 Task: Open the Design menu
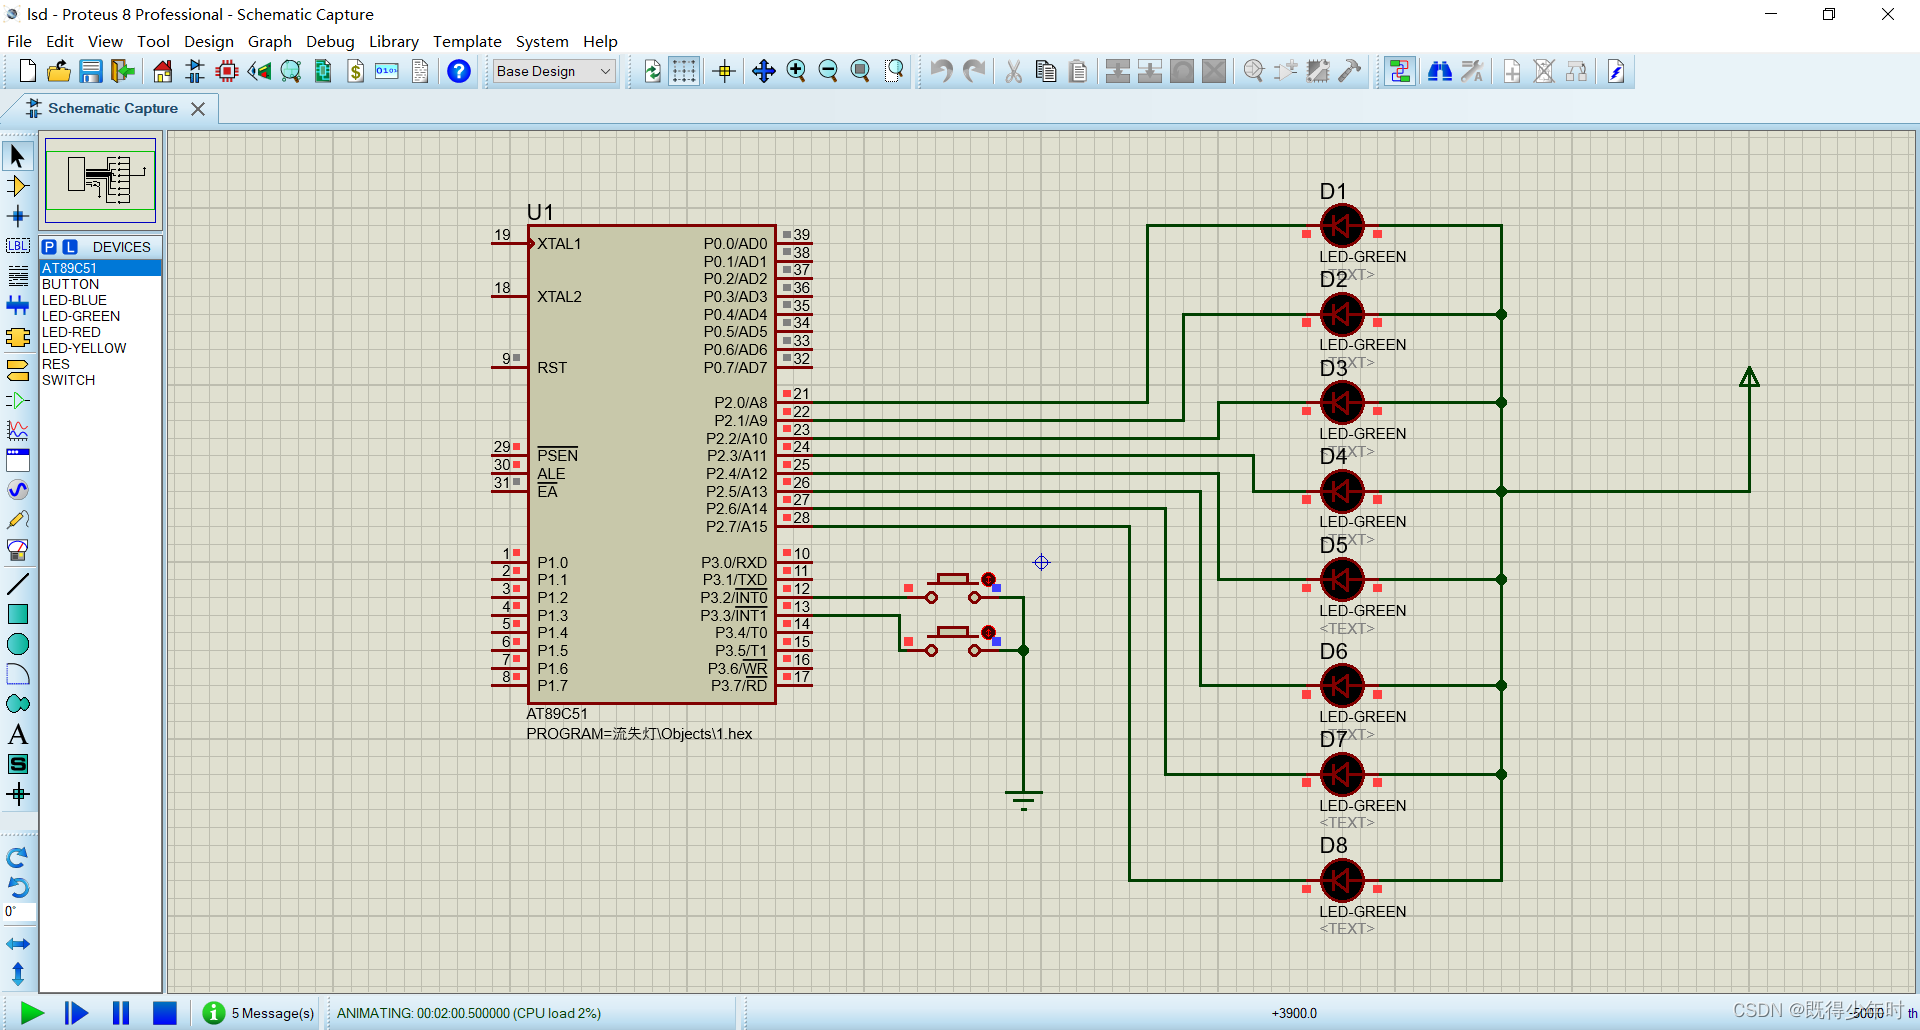pos(209,41)
